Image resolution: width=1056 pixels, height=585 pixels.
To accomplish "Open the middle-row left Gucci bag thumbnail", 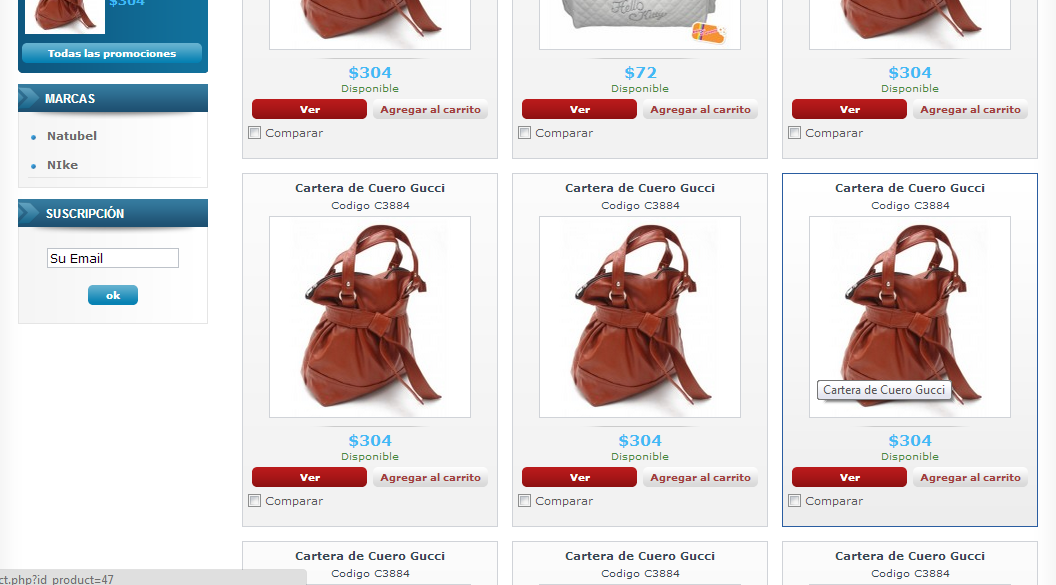I will [x=370, y=317].
